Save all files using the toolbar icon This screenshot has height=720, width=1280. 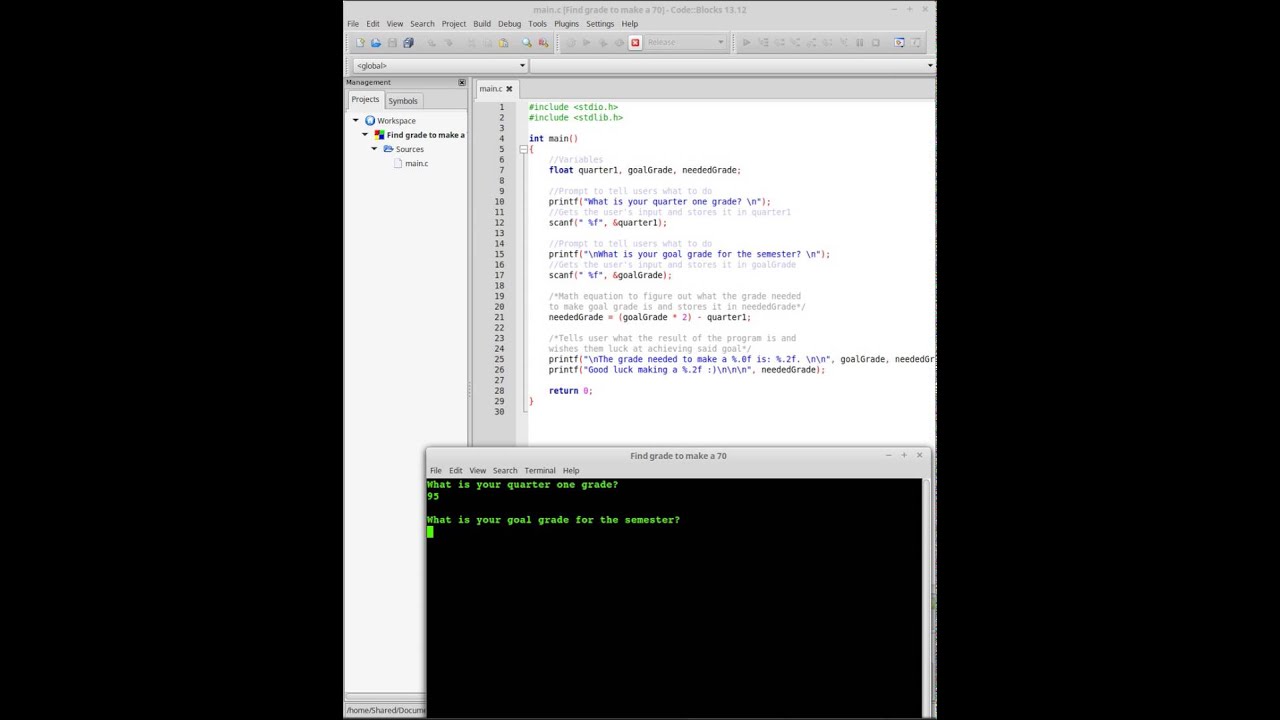coord(408,42)
